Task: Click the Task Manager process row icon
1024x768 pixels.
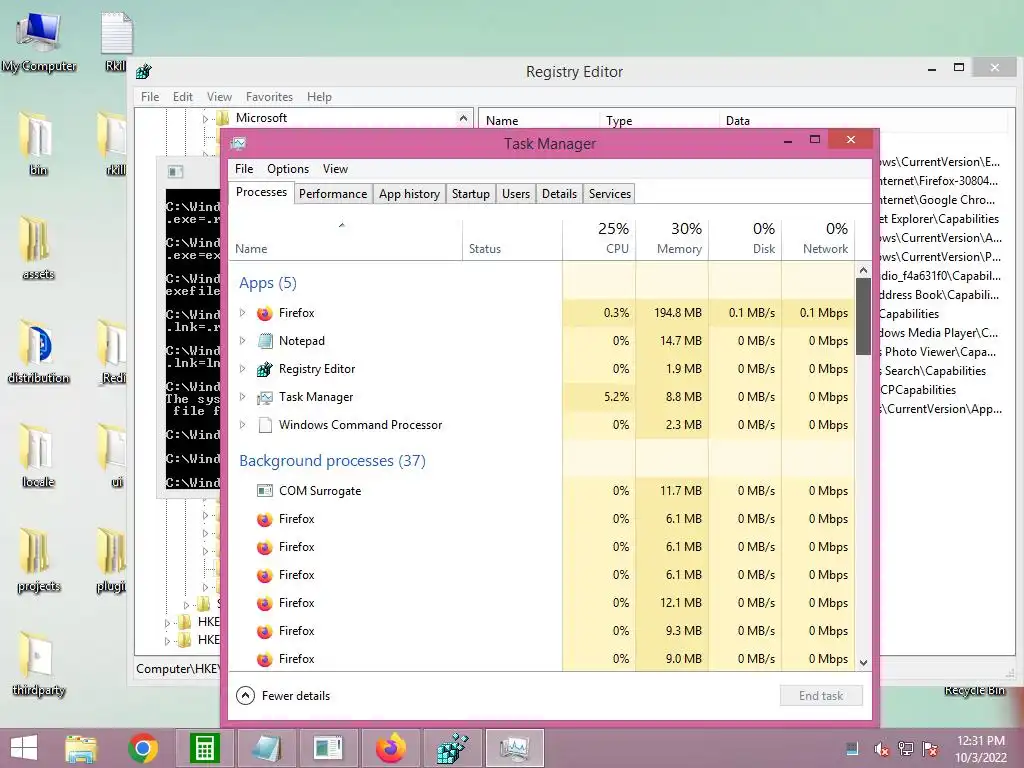Action: 264,397
